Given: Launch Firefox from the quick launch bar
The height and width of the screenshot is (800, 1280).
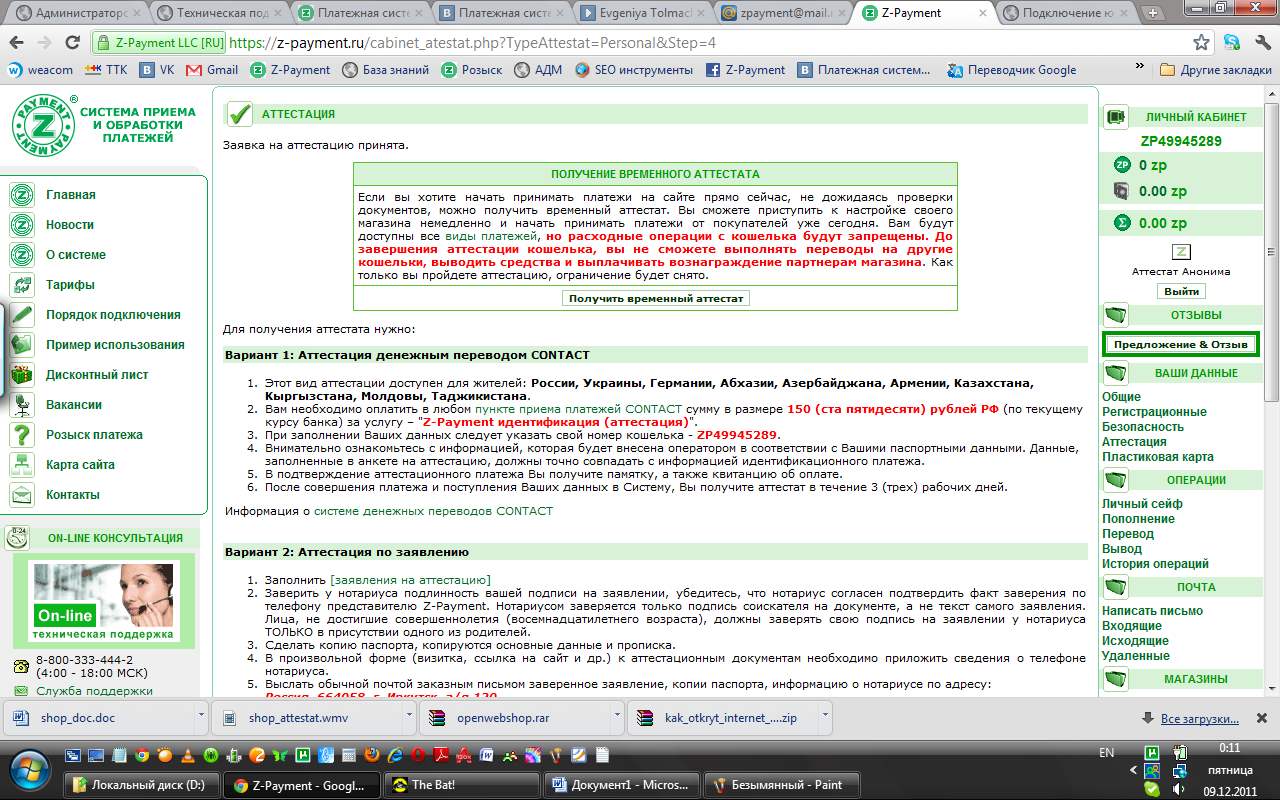Looking at the screenshot, I should (x=372, y=756).
